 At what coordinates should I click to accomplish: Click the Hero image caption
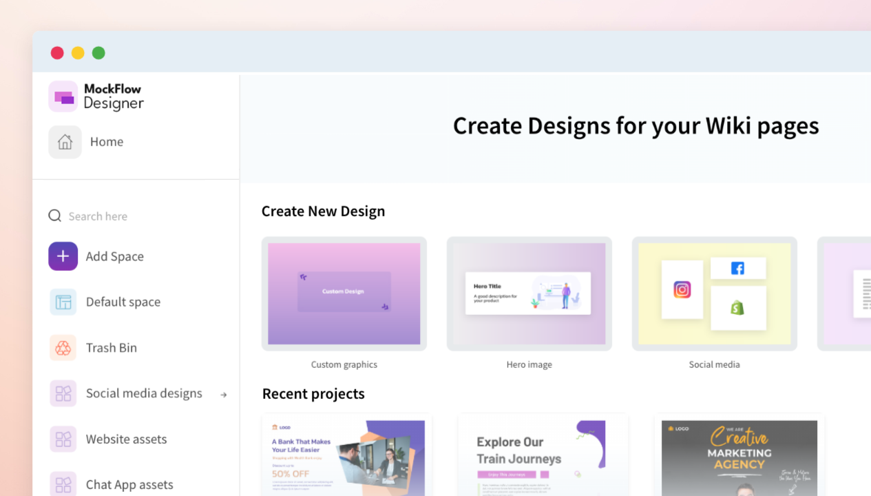529,365
